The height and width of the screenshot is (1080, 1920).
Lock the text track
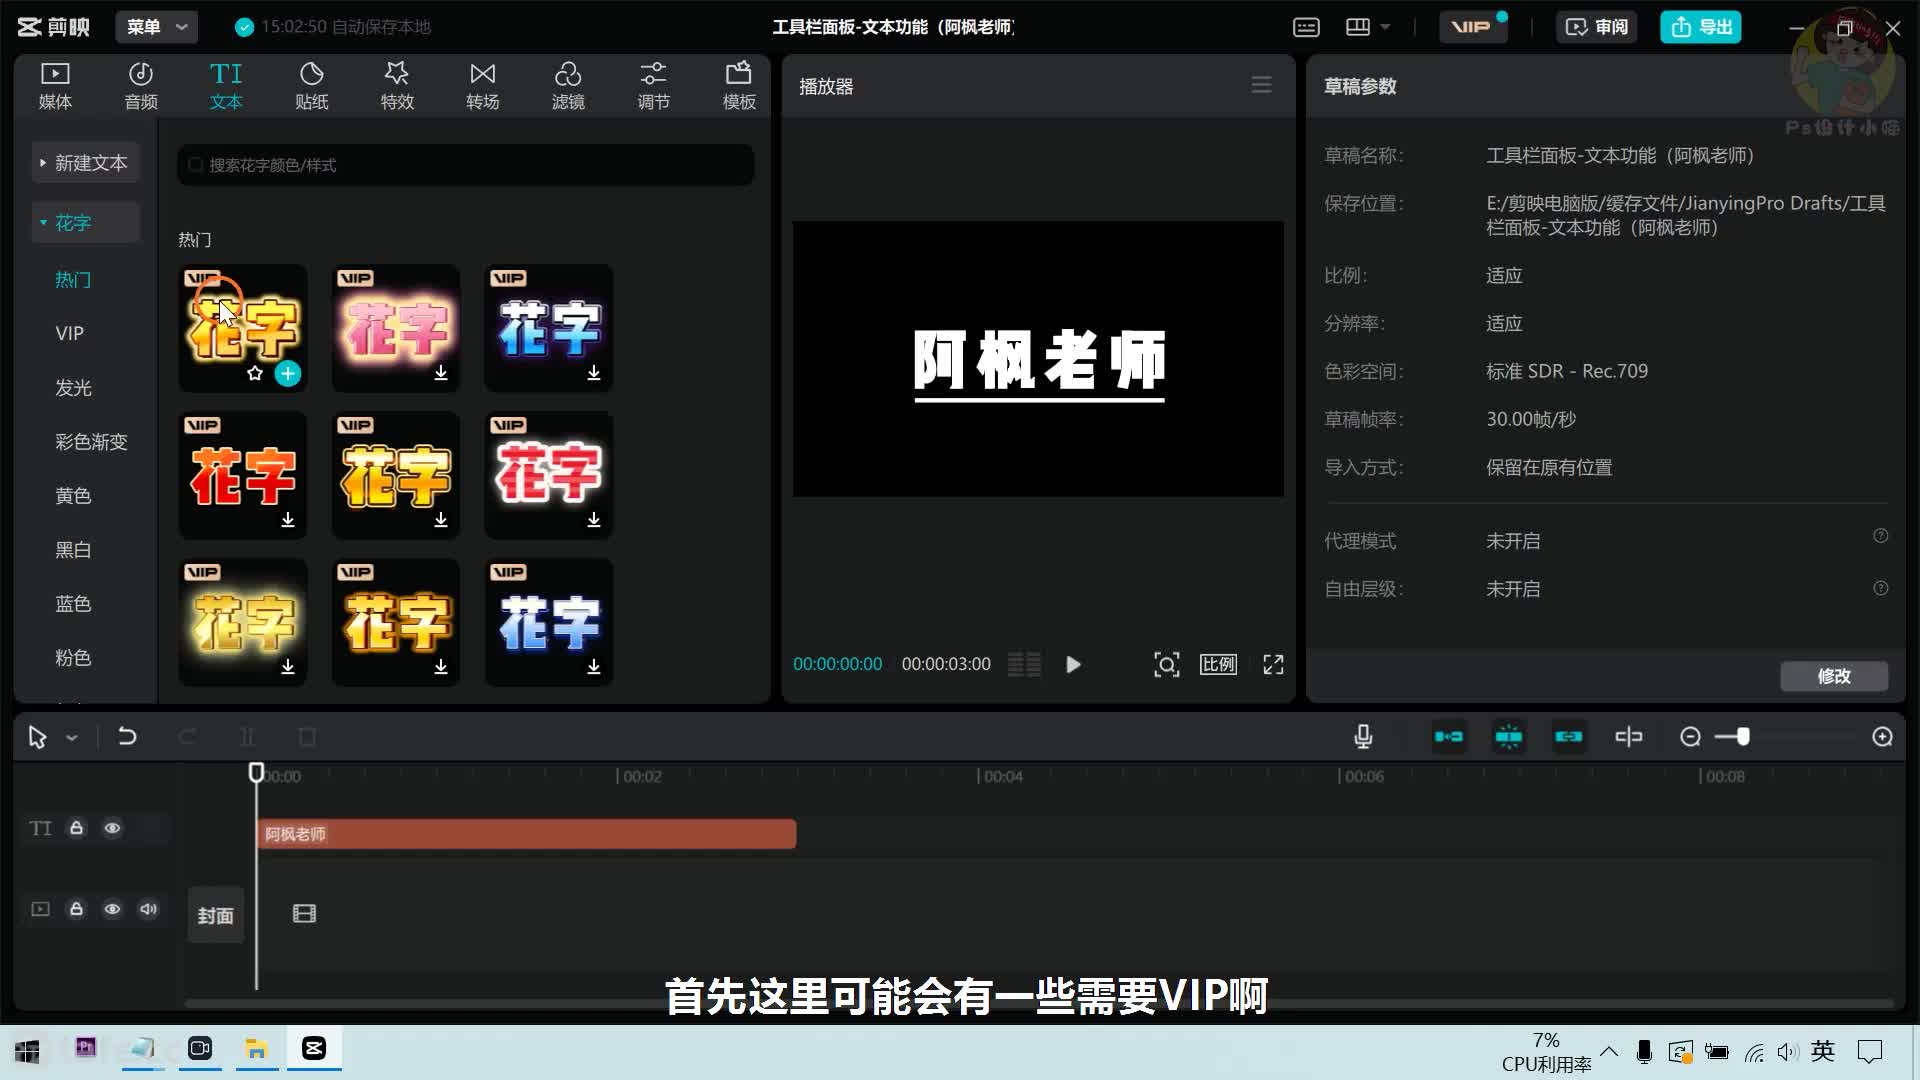76,828
